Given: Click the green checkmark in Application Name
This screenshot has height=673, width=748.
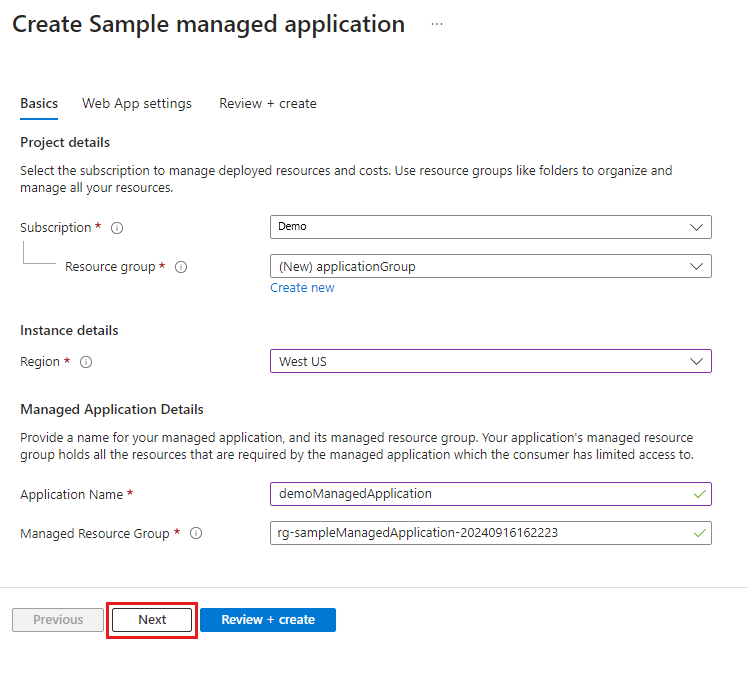Looking at the screenshot, I should click(x=700, y=494).
